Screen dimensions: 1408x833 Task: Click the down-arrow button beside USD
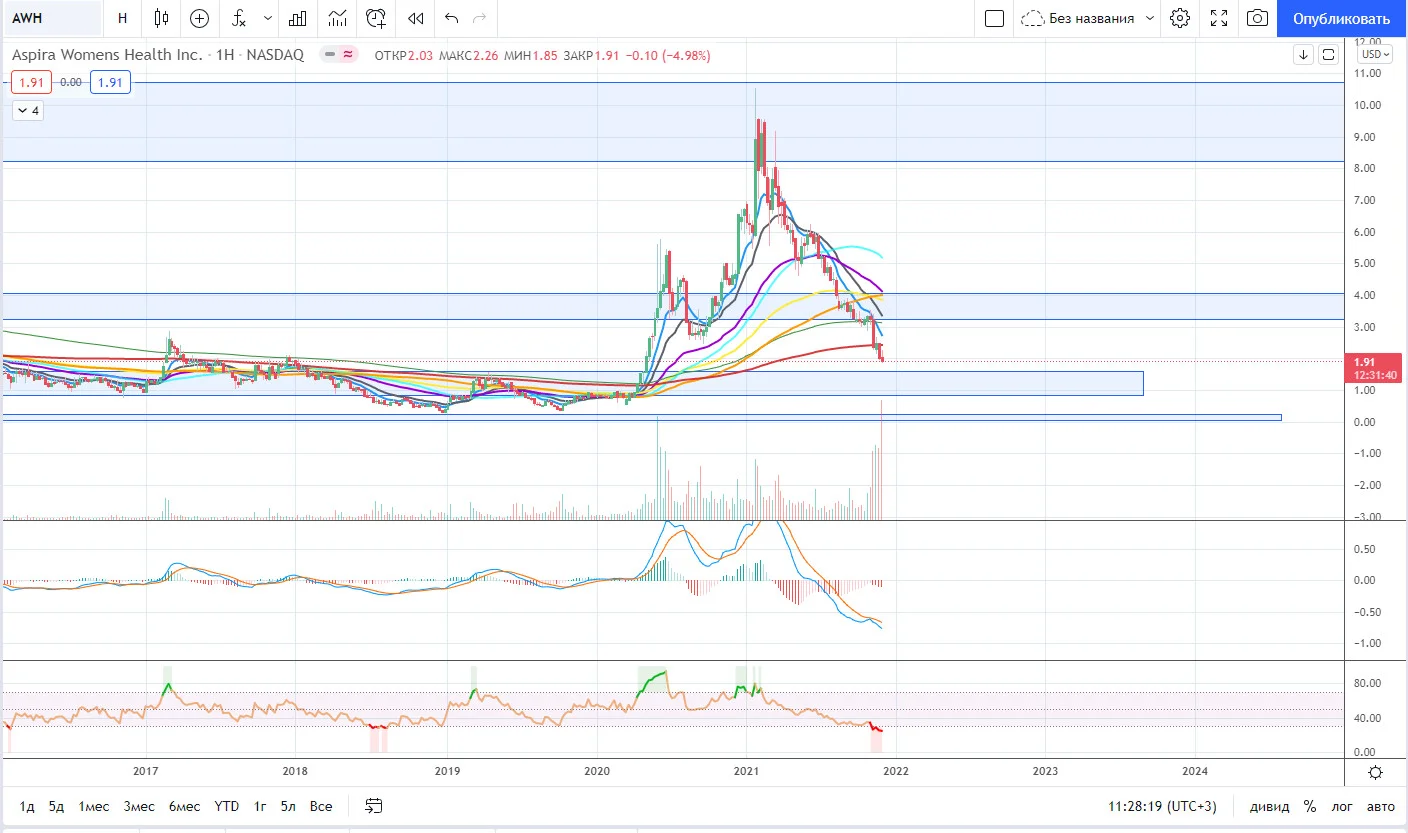click(1303, 55)
